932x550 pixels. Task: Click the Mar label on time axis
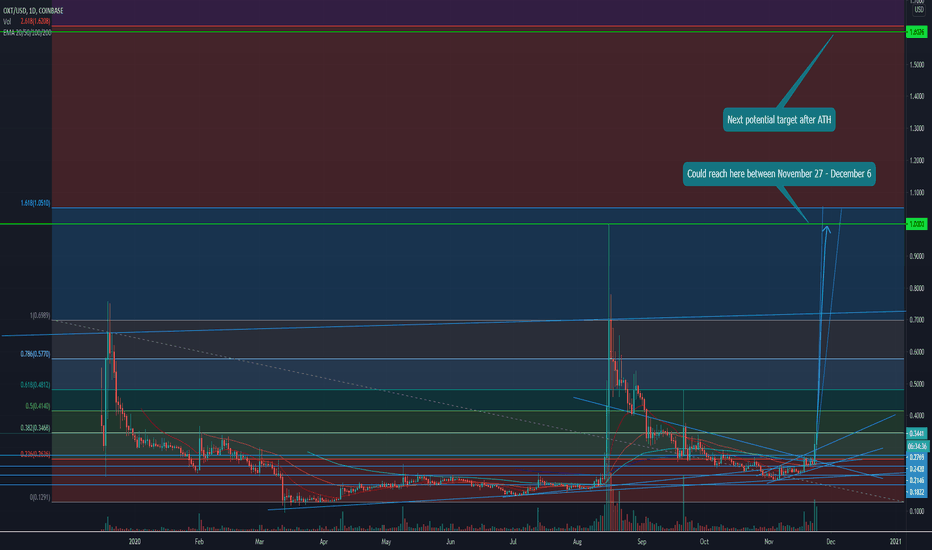click(x=259, y=542)
